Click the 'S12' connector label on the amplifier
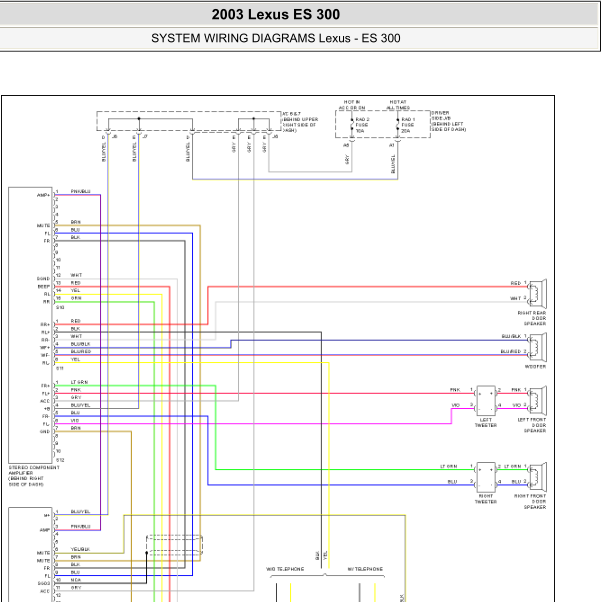The width and height of the screenshot is (603, 602). pyautogui.click(x=60, y=460)
